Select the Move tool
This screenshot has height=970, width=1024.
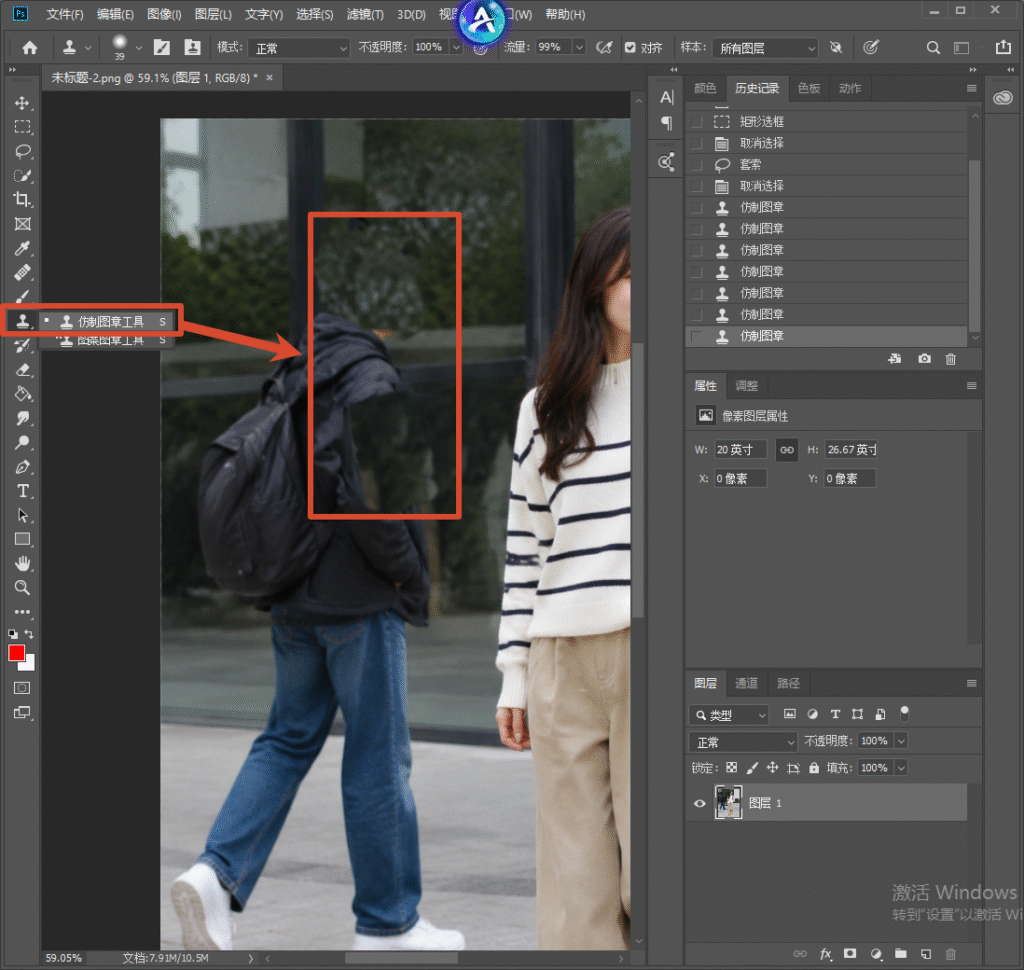point(22,103)
